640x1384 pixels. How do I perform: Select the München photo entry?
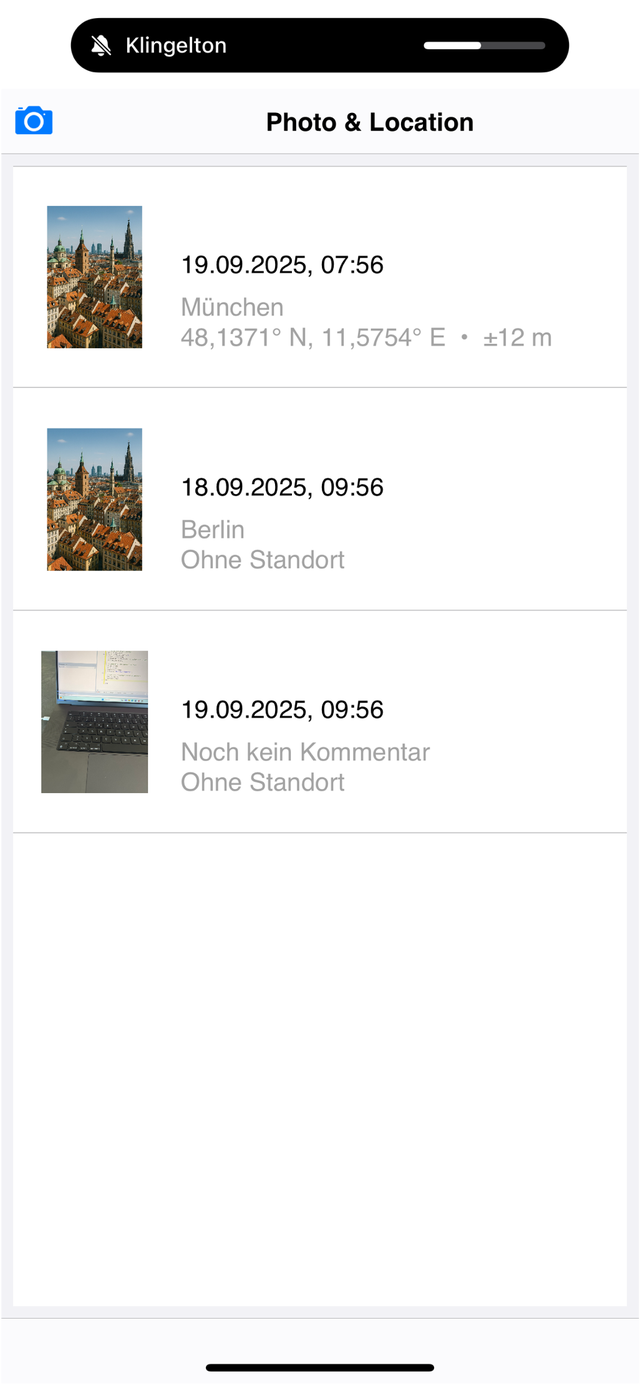pyautogui.click(x=320, y=277)
